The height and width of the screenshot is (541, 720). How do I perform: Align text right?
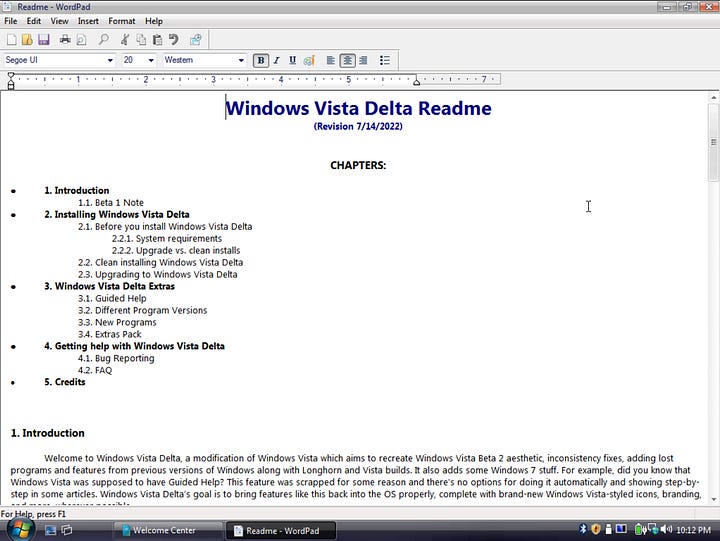tap(363, 60)
